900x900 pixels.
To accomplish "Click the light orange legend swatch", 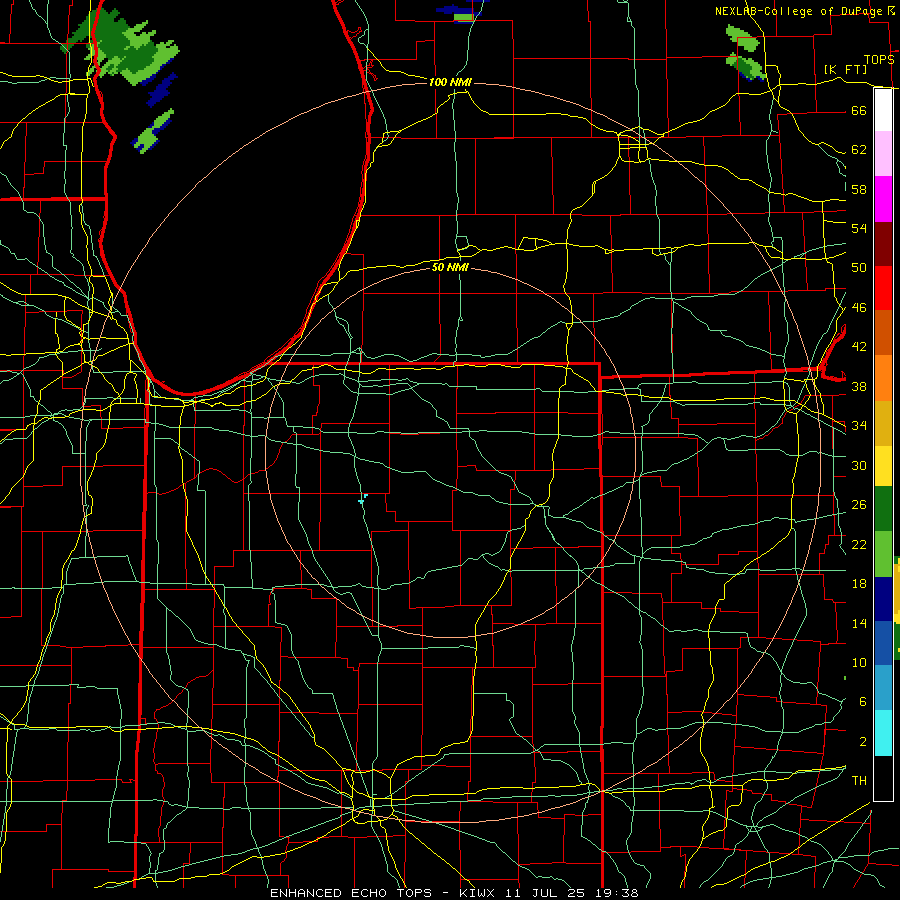I will point(883,378).
